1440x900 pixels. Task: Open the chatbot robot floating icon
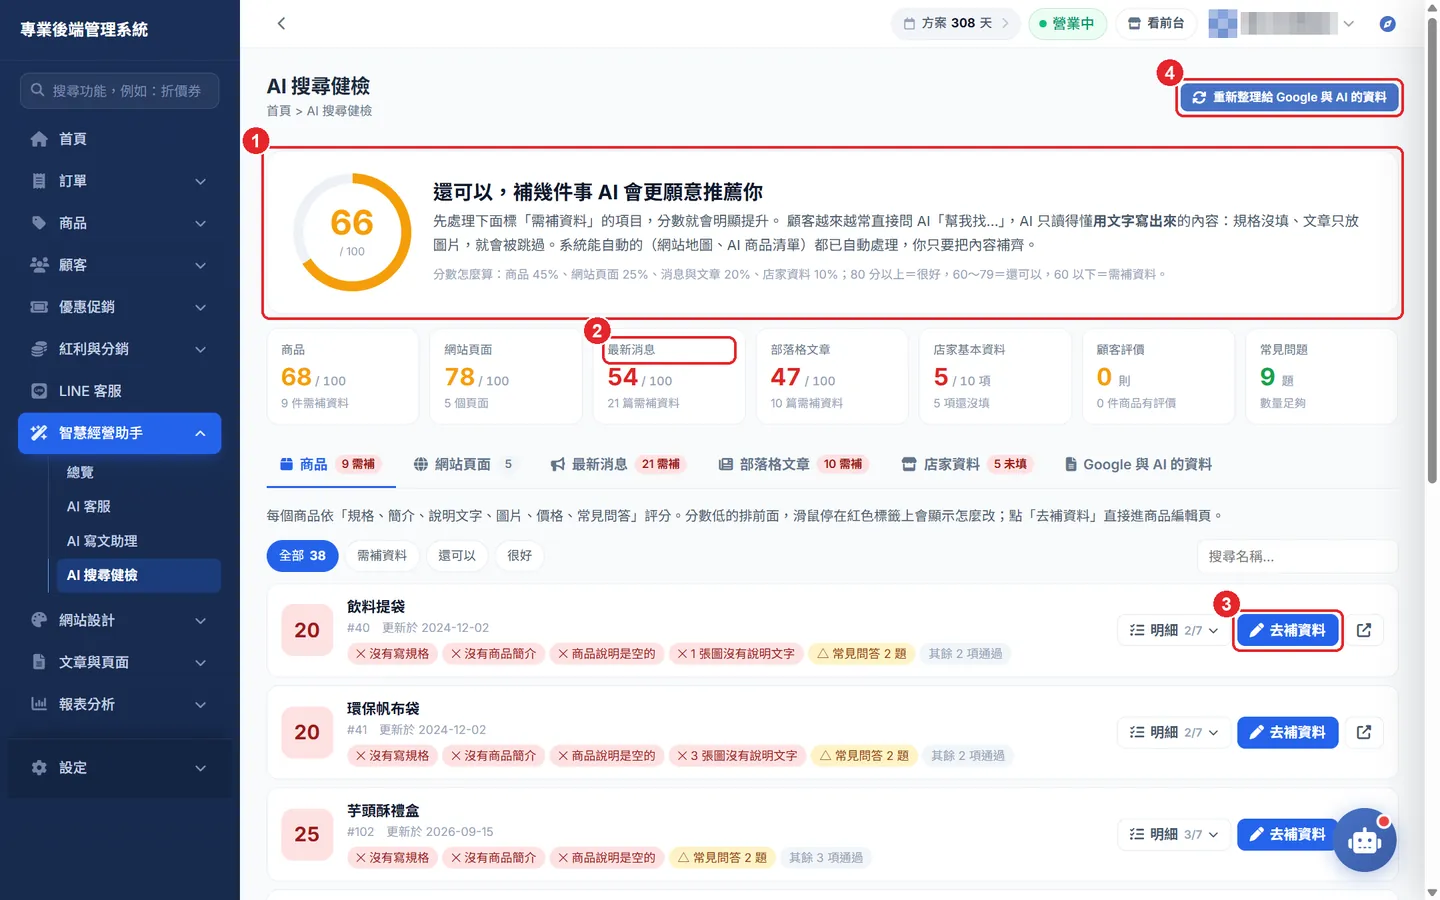click(1364, 840)
